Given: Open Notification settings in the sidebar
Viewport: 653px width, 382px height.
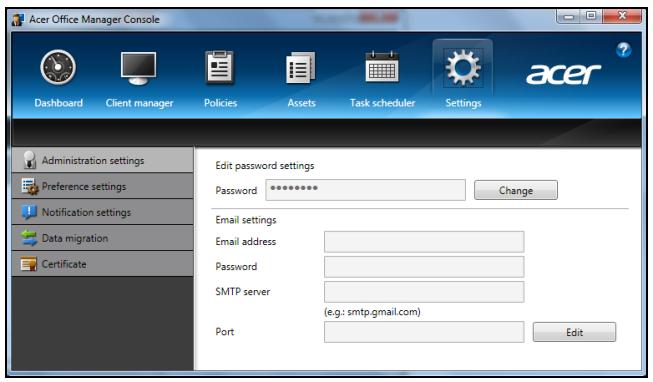Looking at the screenshot, I should click(x=102, y=212).
